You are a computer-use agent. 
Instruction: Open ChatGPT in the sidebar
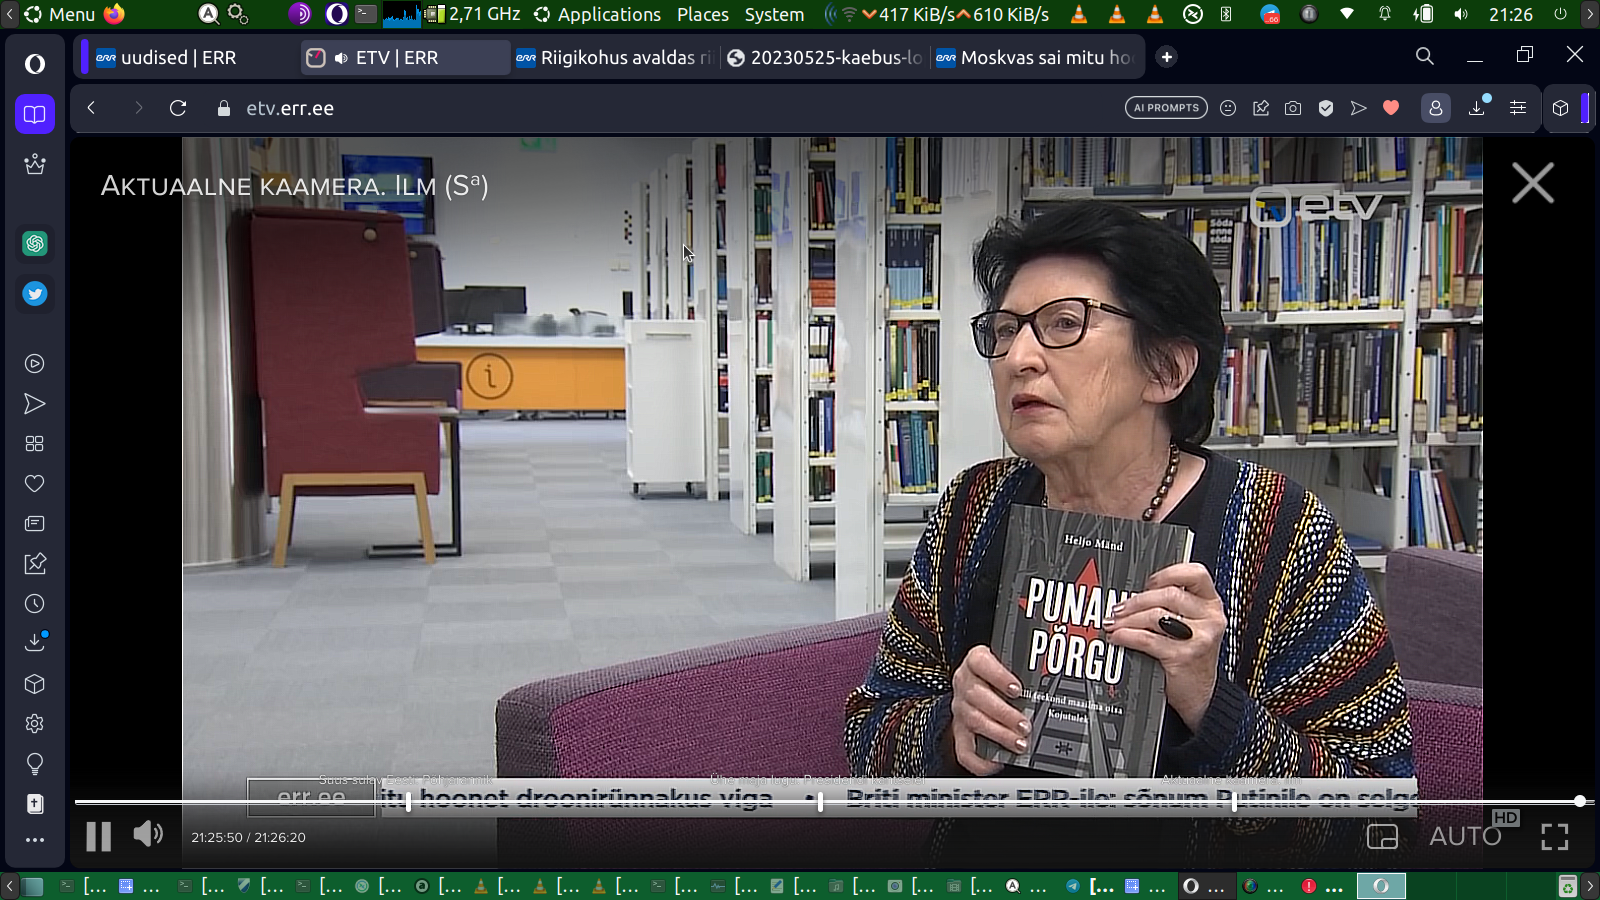[35, 243]
